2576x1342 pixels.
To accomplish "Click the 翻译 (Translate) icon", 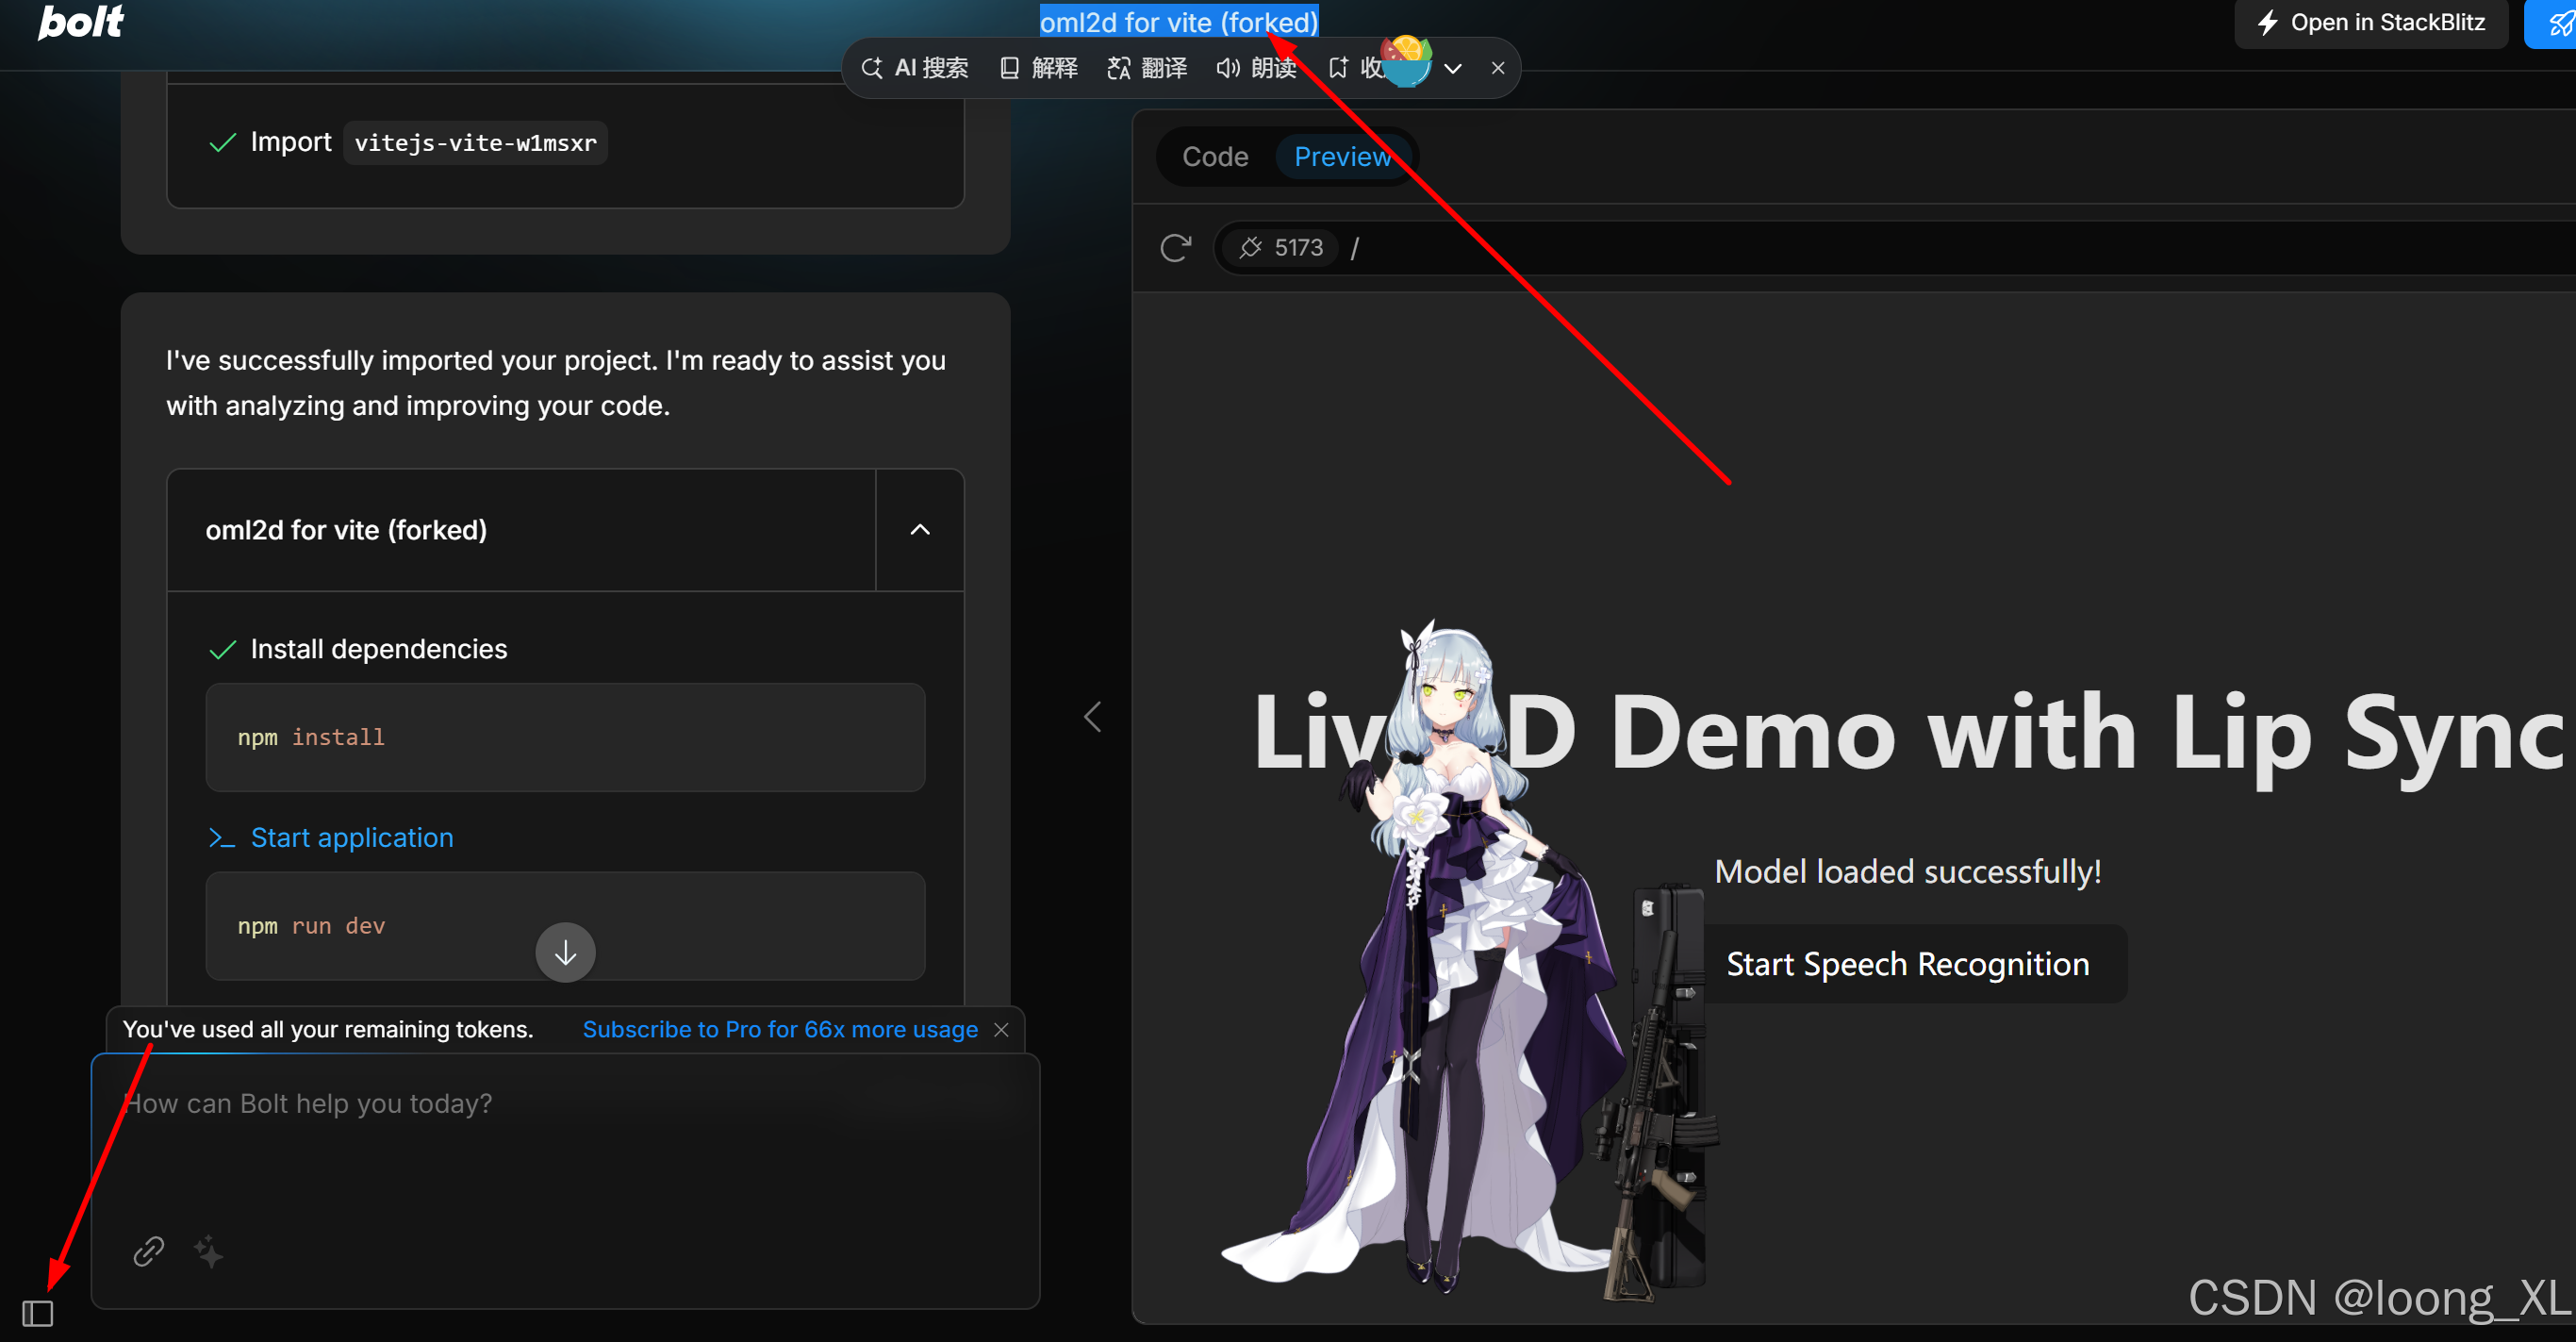I will [x=1143, y=68].
